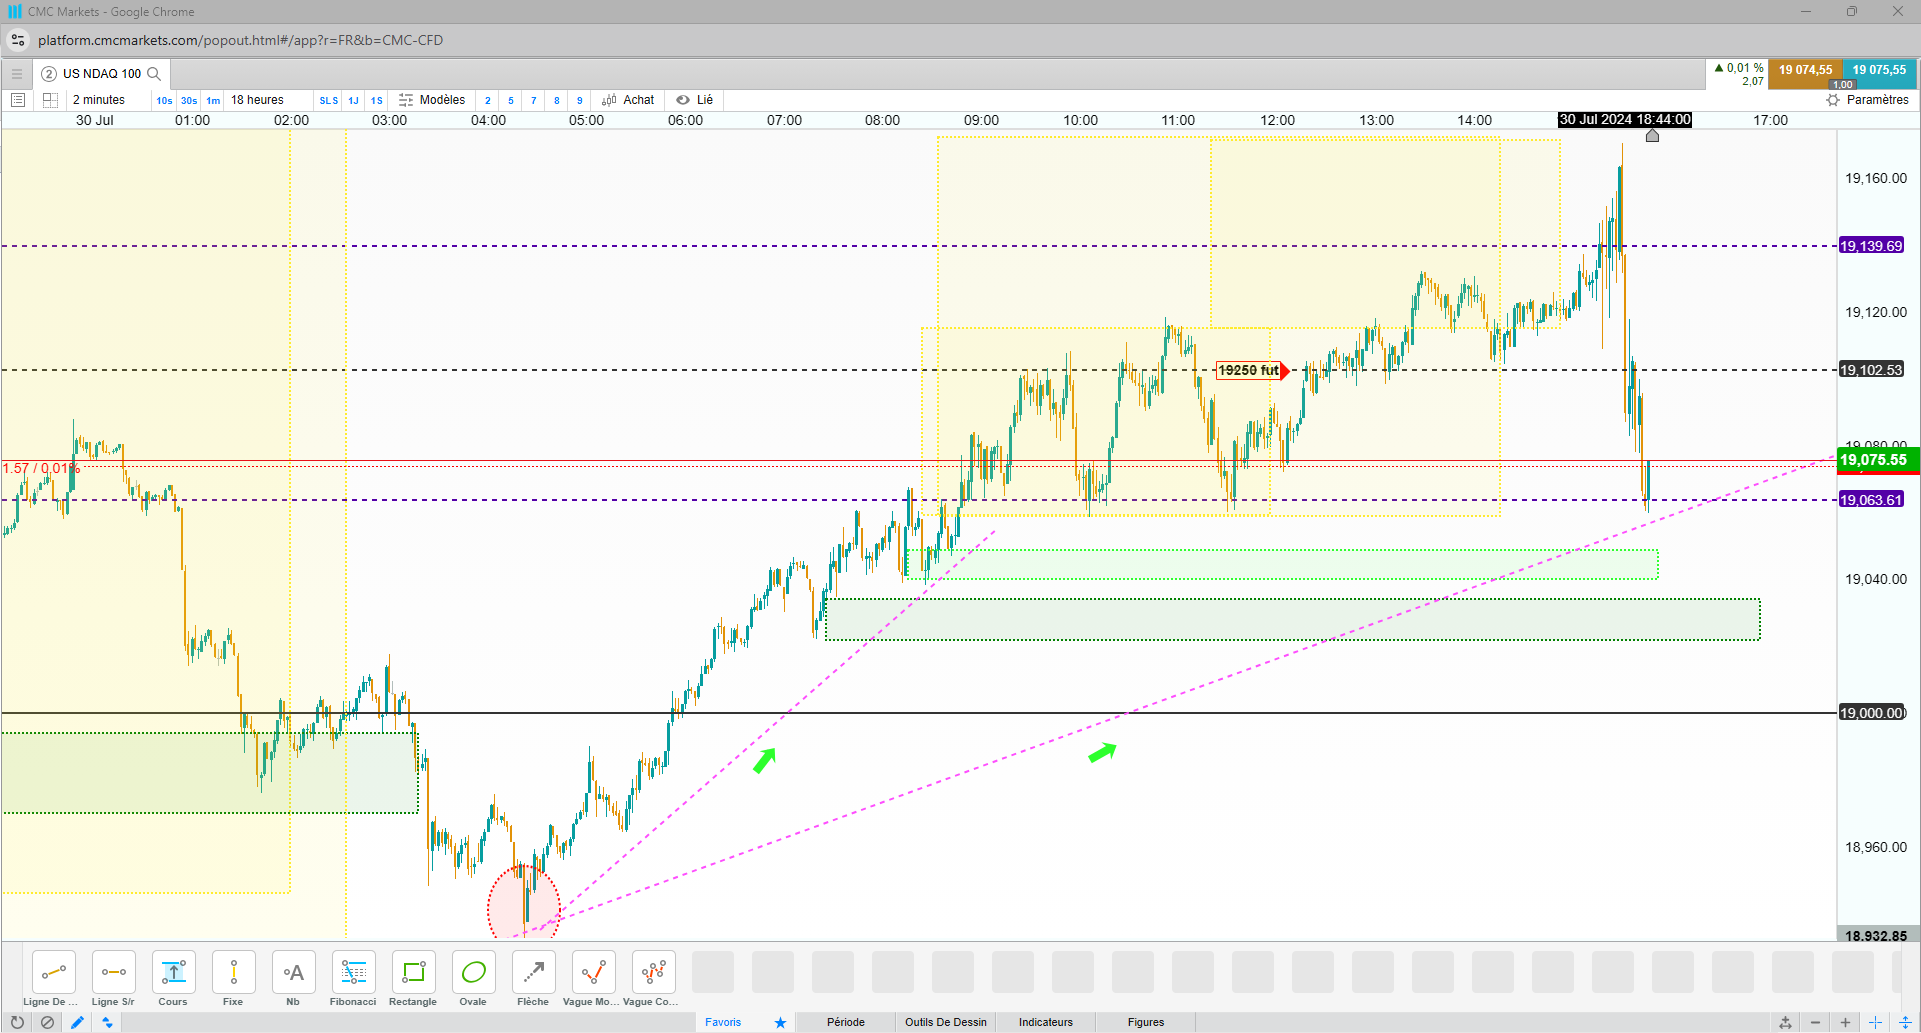Image resolution: width=1921 pixels, height=1033 pixels.
Task: Click the sell price 19 074,55
Action: coord(1805,70)
